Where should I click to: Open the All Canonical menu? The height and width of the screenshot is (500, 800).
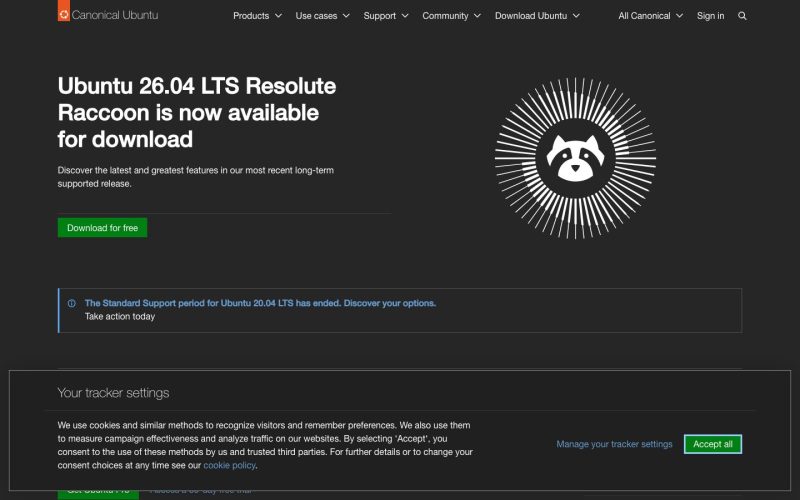click(651, 16)
